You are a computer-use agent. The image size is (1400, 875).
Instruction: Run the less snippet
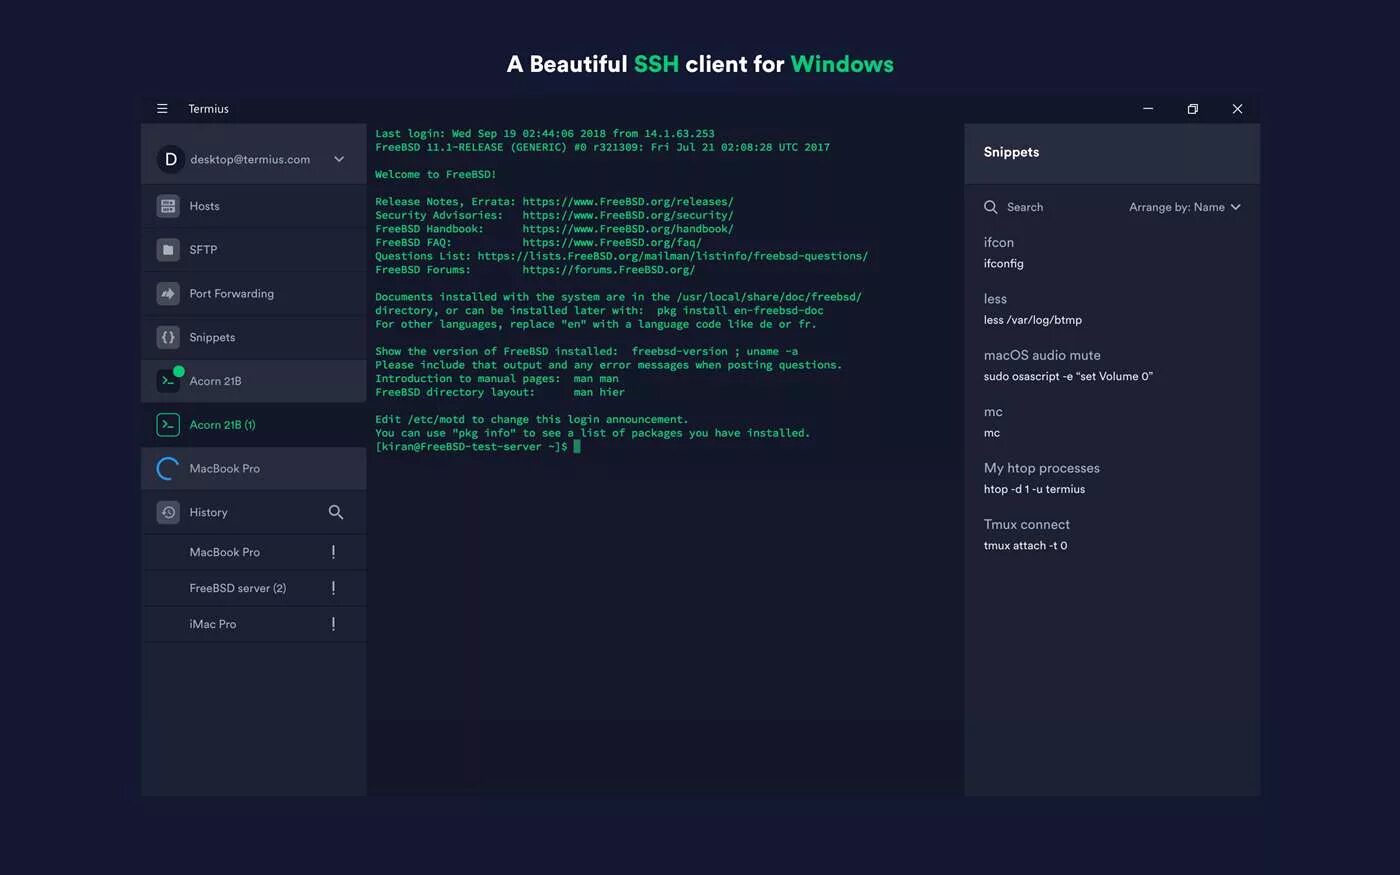point(995,299)
